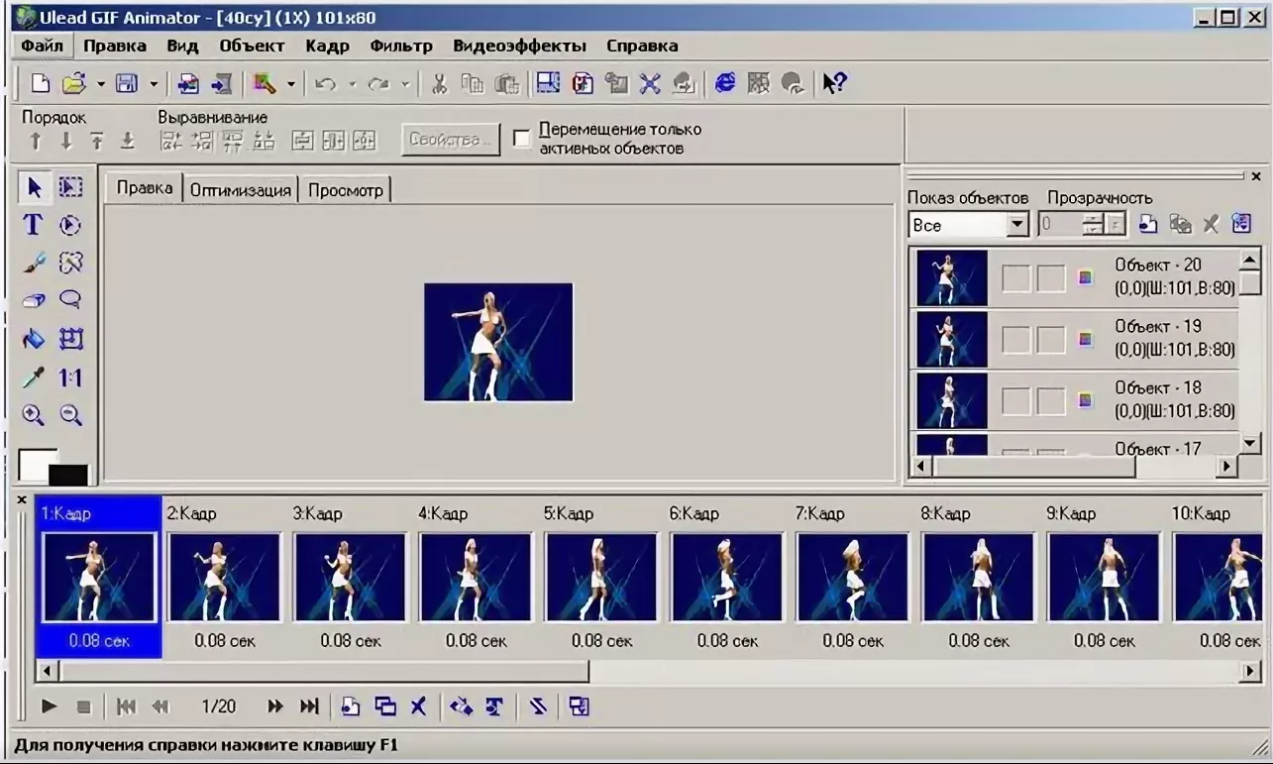This screenshot has width=1273, height=764.
Task: Toggle first visibility box for Объект - 18
Action: (1016, 401)
